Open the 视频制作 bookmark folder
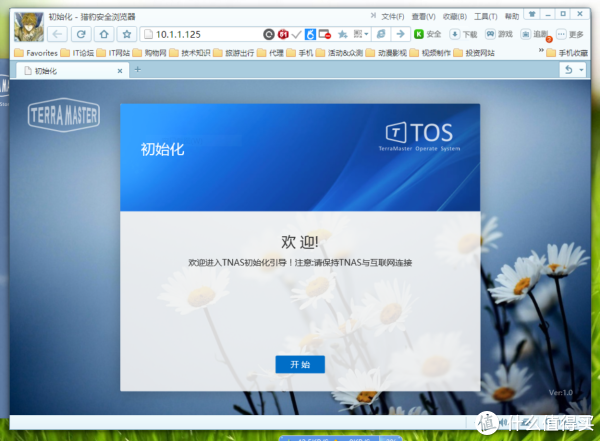The image size is (600, 441). (x=430, y=53)
